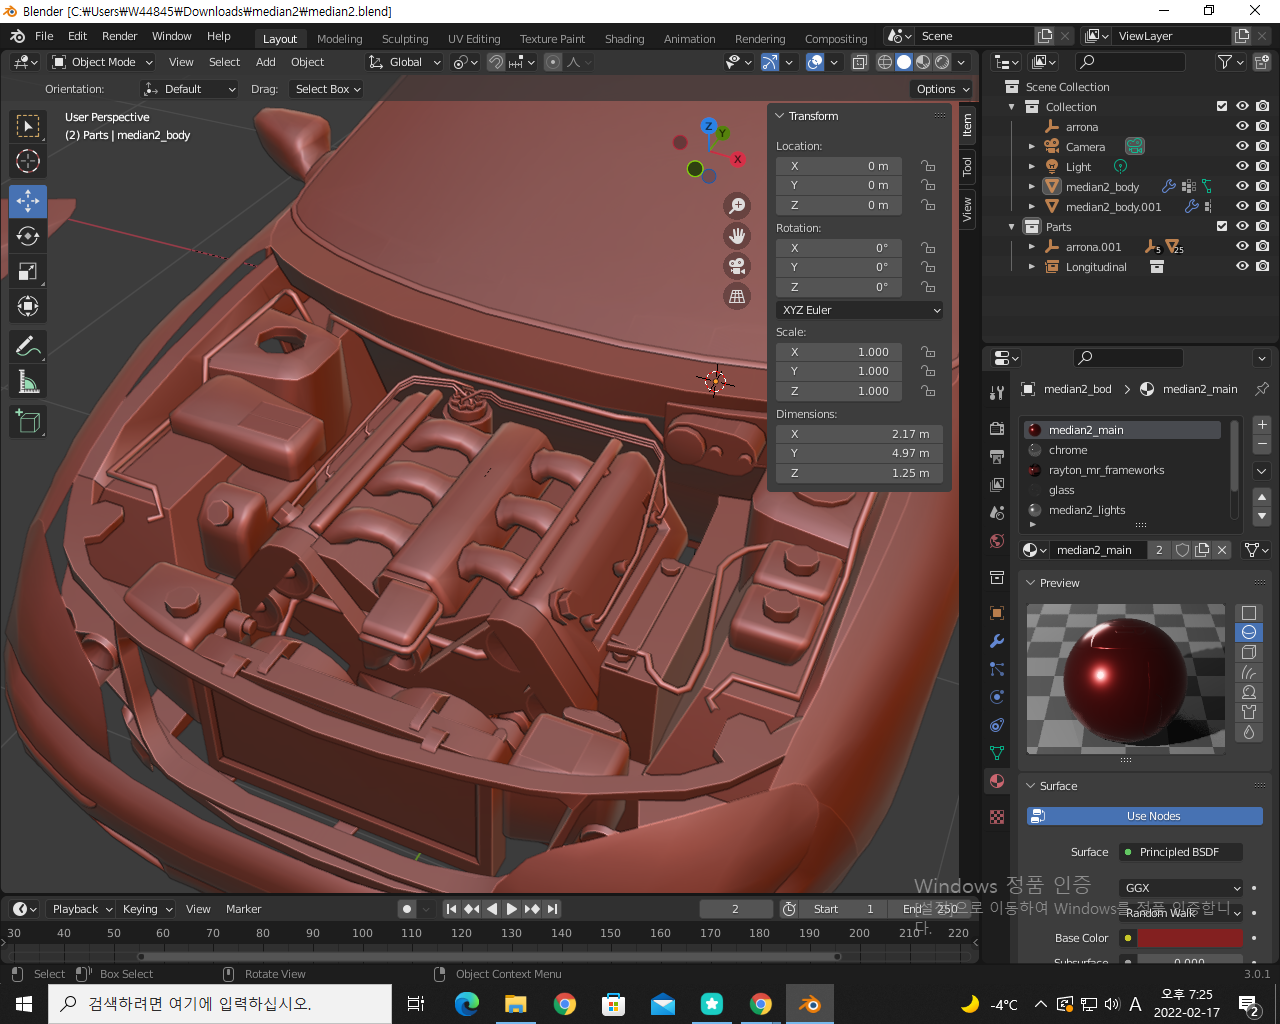Remove the material slot with minus
This screenshot has height=1024, width=1280.
(x=1262, y=444)
